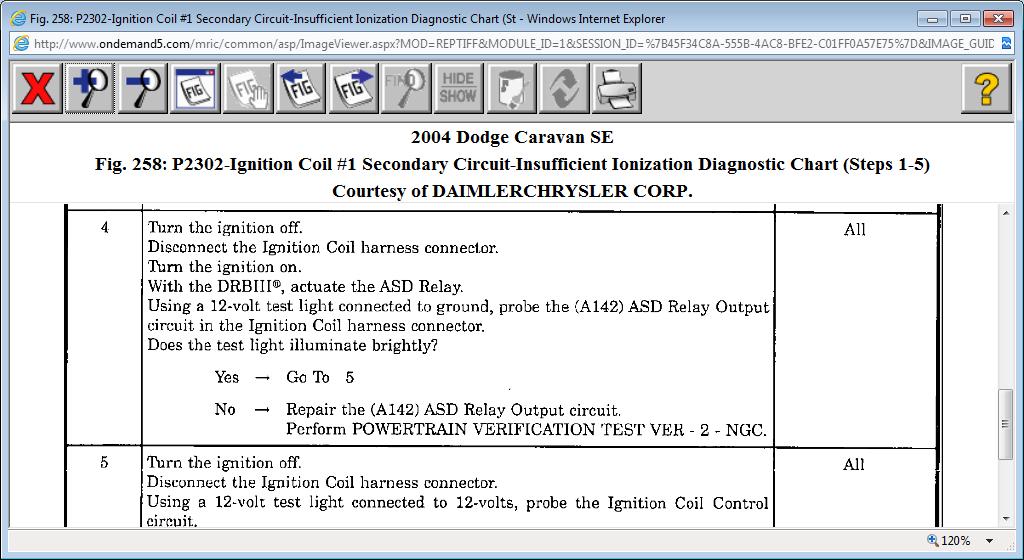Maximize the Internet Explorer window
1024x560 pixels.
pos(965,18)
